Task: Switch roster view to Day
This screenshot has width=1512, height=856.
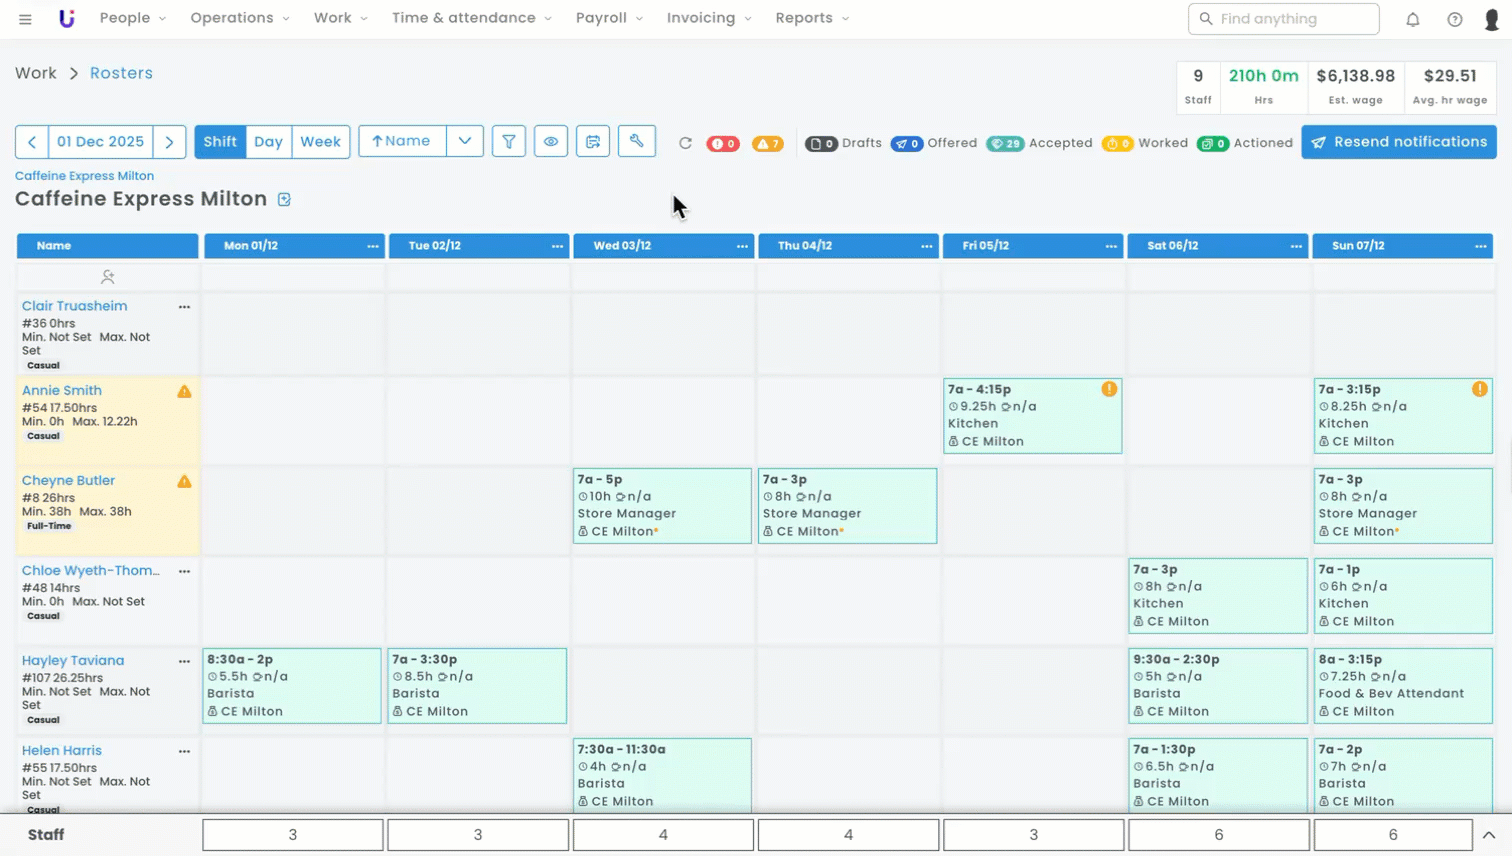Action: click(268, 142)
